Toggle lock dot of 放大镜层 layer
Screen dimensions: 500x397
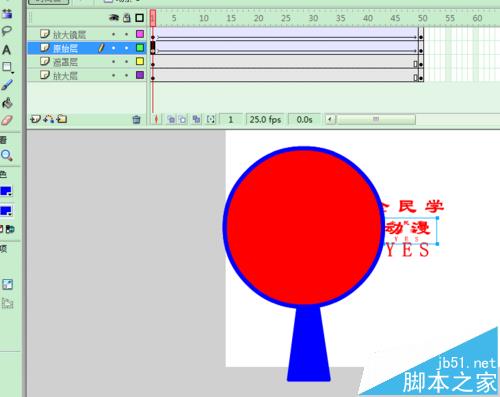coord(127,34)
